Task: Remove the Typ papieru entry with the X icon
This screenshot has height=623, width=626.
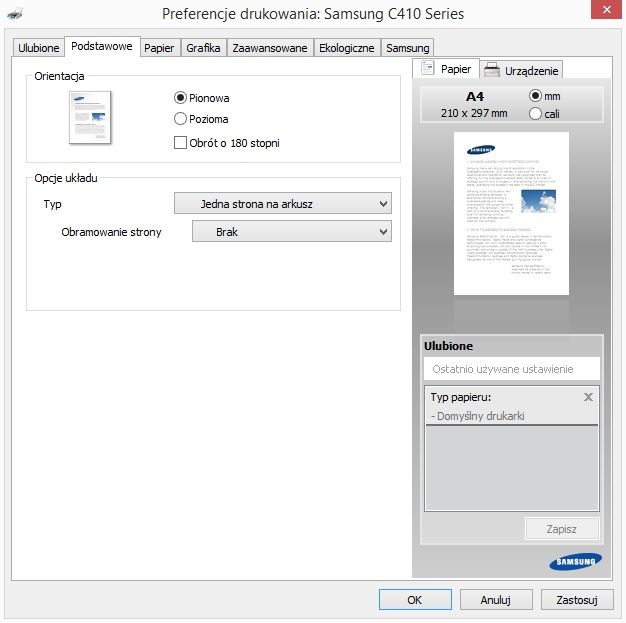Action: click(588, 397)
